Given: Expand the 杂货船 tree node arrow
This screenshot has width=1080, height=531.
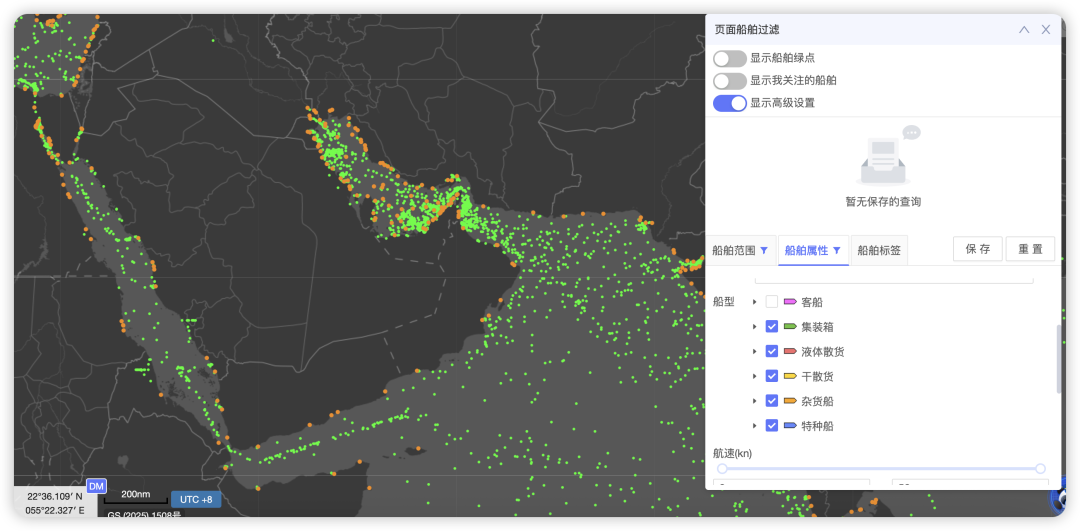Looking at the screenshot, I should pyautogui.click(x=755, y=401).
